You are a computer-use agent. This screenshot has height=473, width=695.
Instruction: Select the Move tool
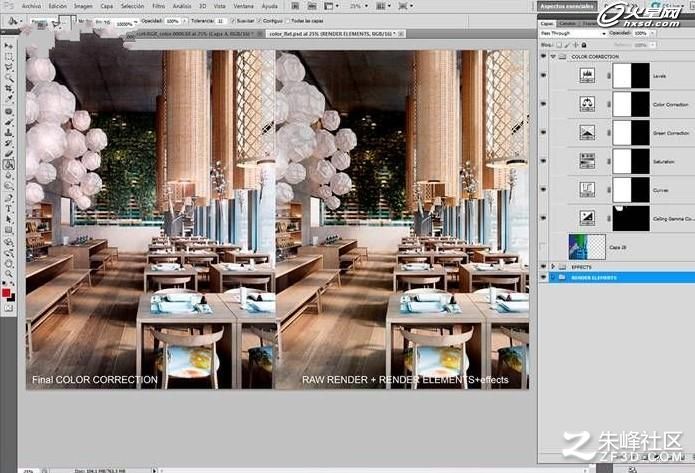point(8,46)
